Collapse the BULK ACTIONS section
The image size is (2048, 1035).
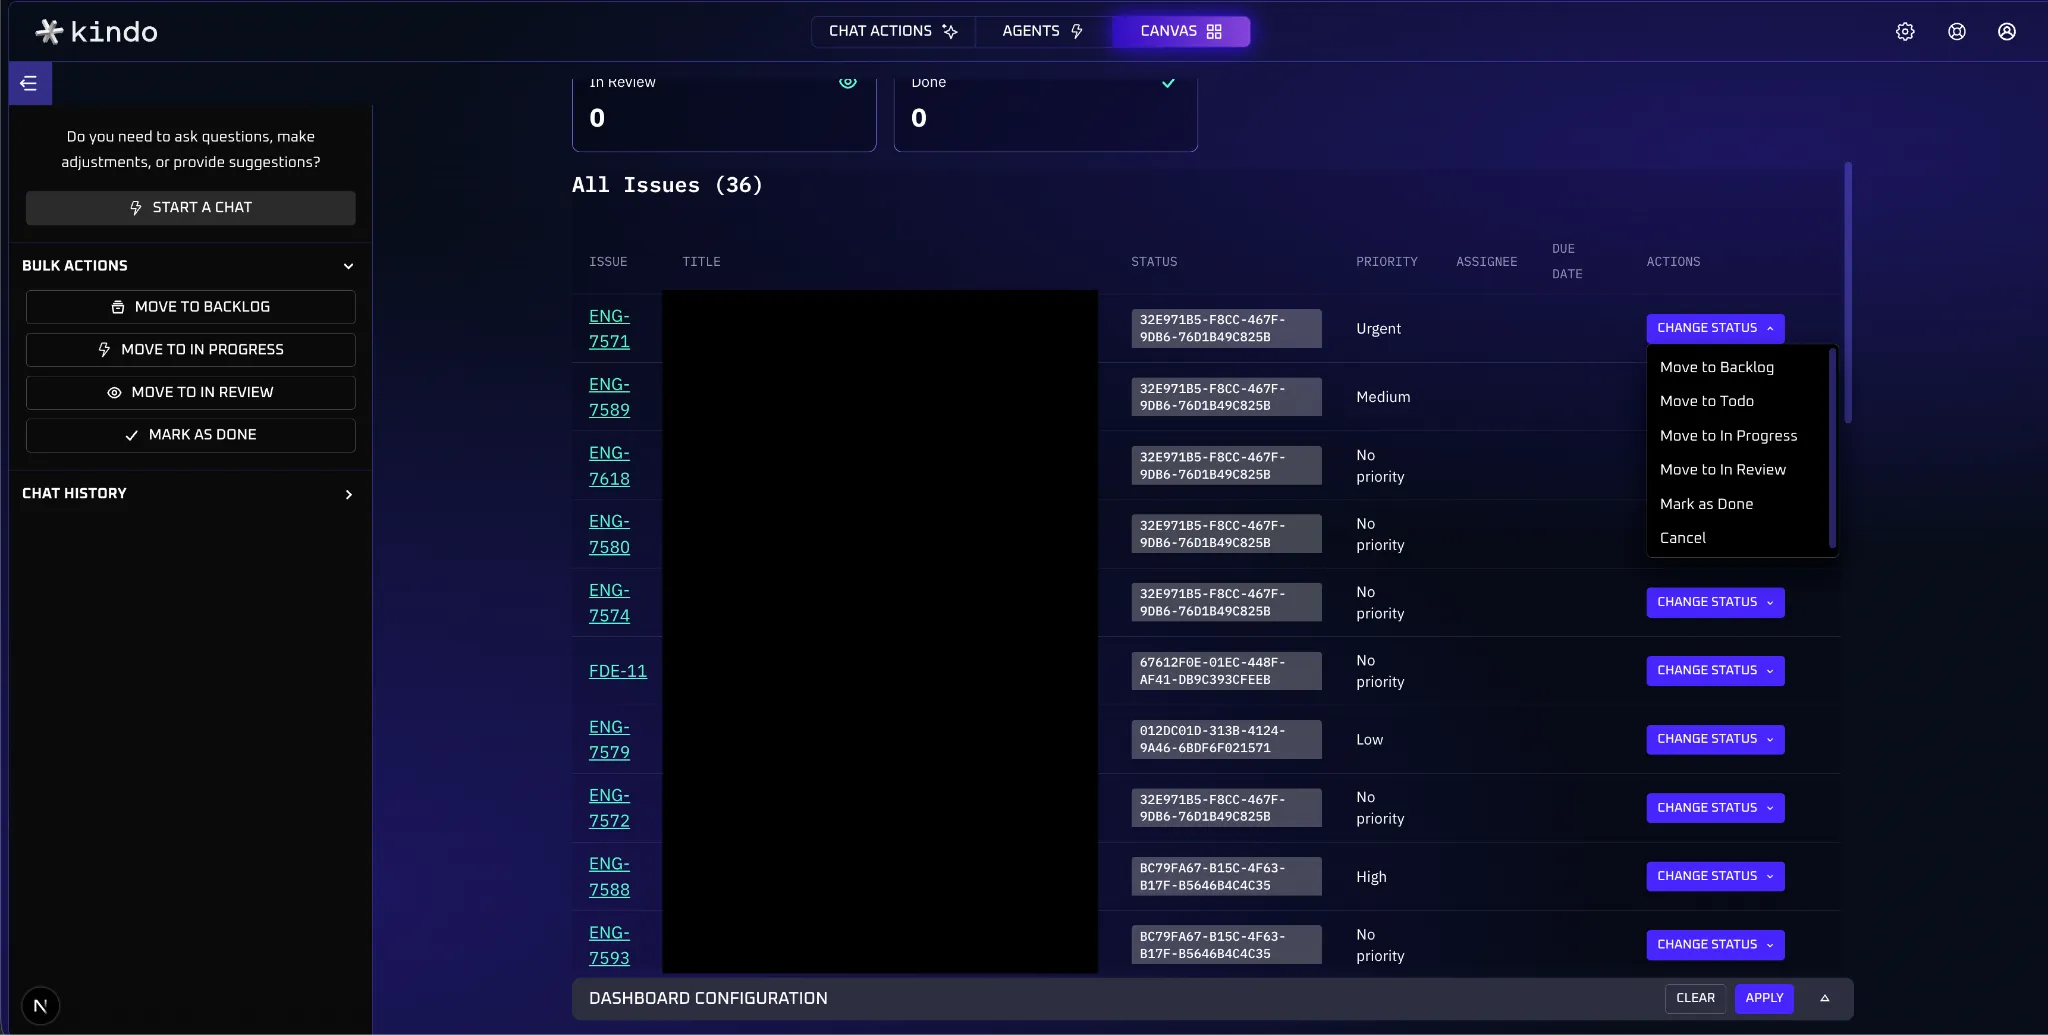[348, 266]
